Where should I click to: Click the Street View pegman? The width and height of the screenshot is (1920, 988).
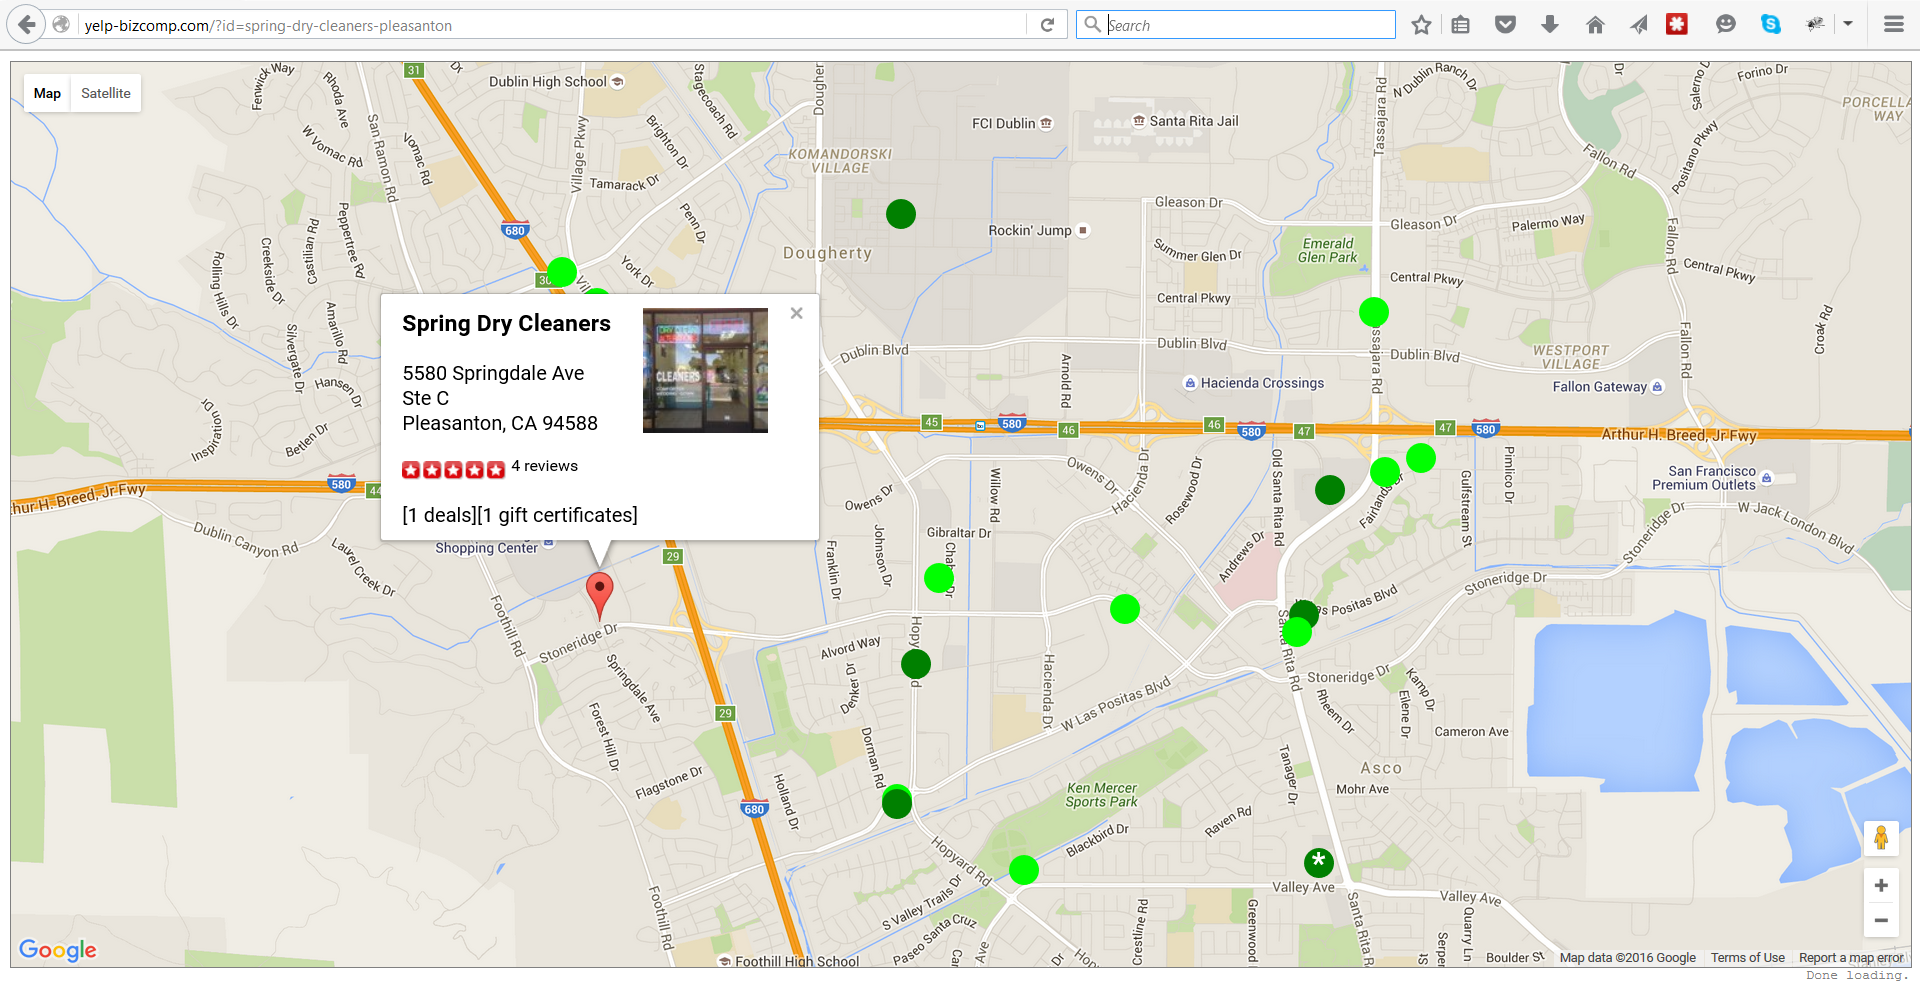click(1881, 838)
